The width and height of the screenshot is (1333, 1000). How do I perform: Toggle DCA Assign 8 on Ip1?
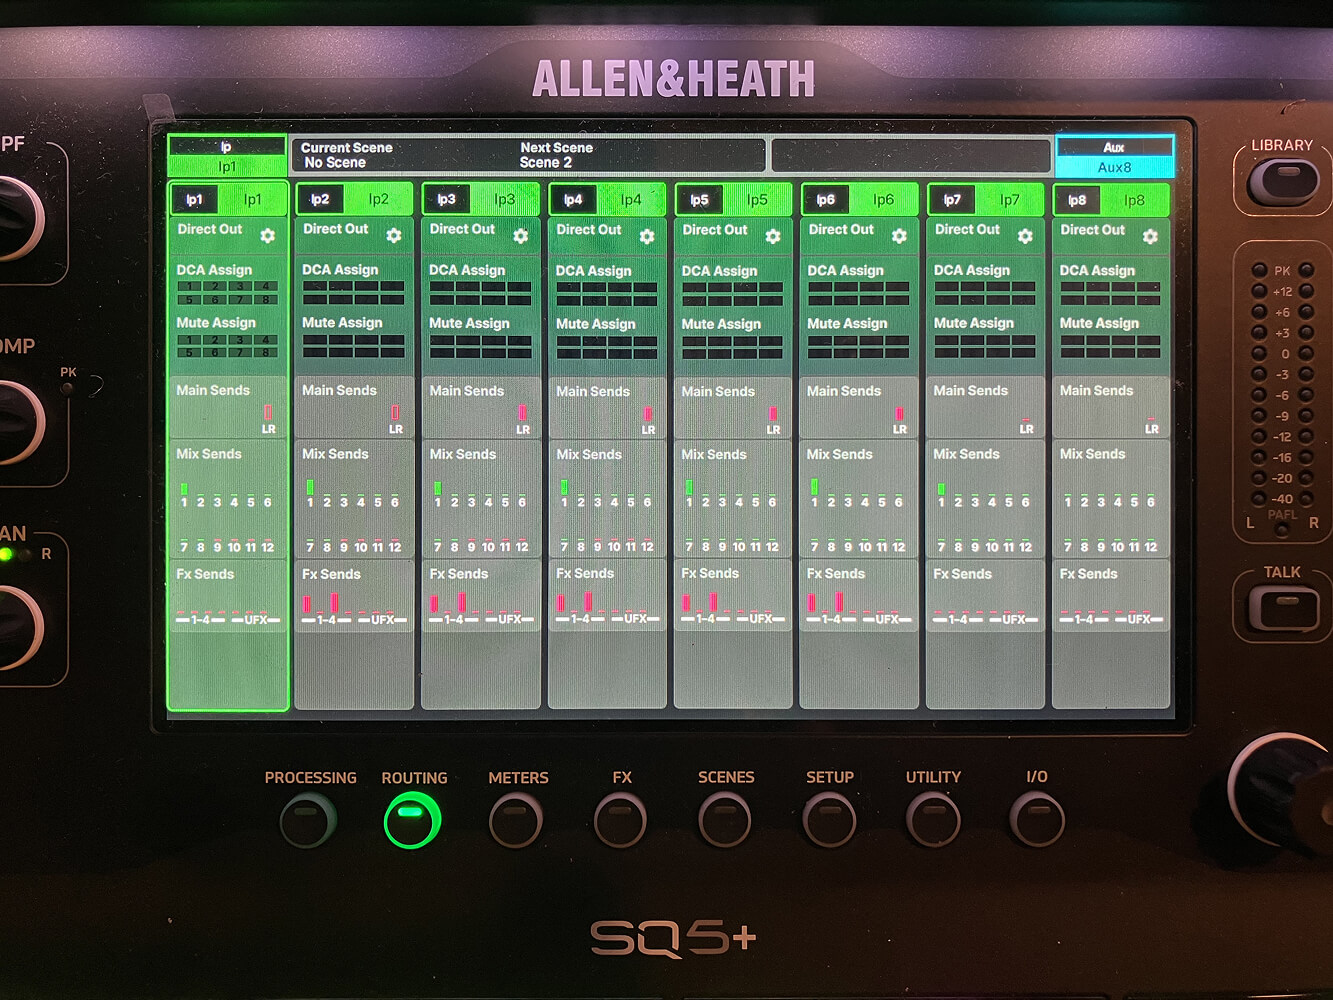tap(266, 299)
